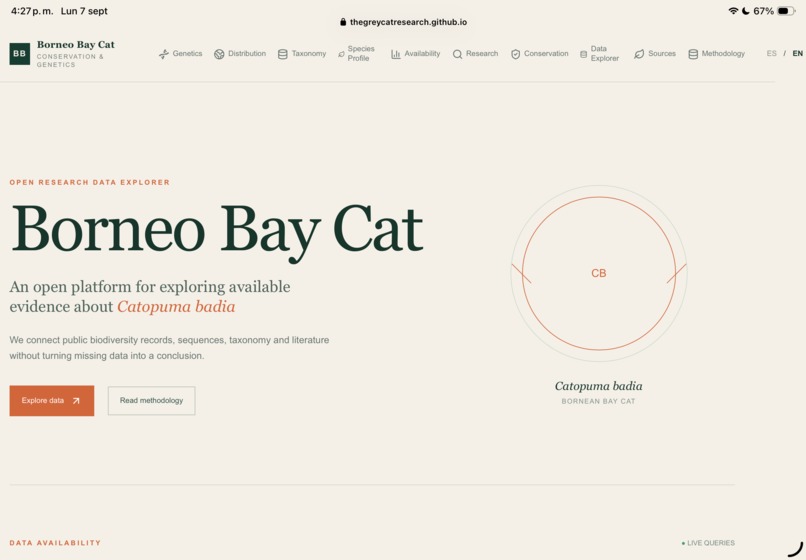
Task: Click the Distribution globe icon
Action: (219, 54)
